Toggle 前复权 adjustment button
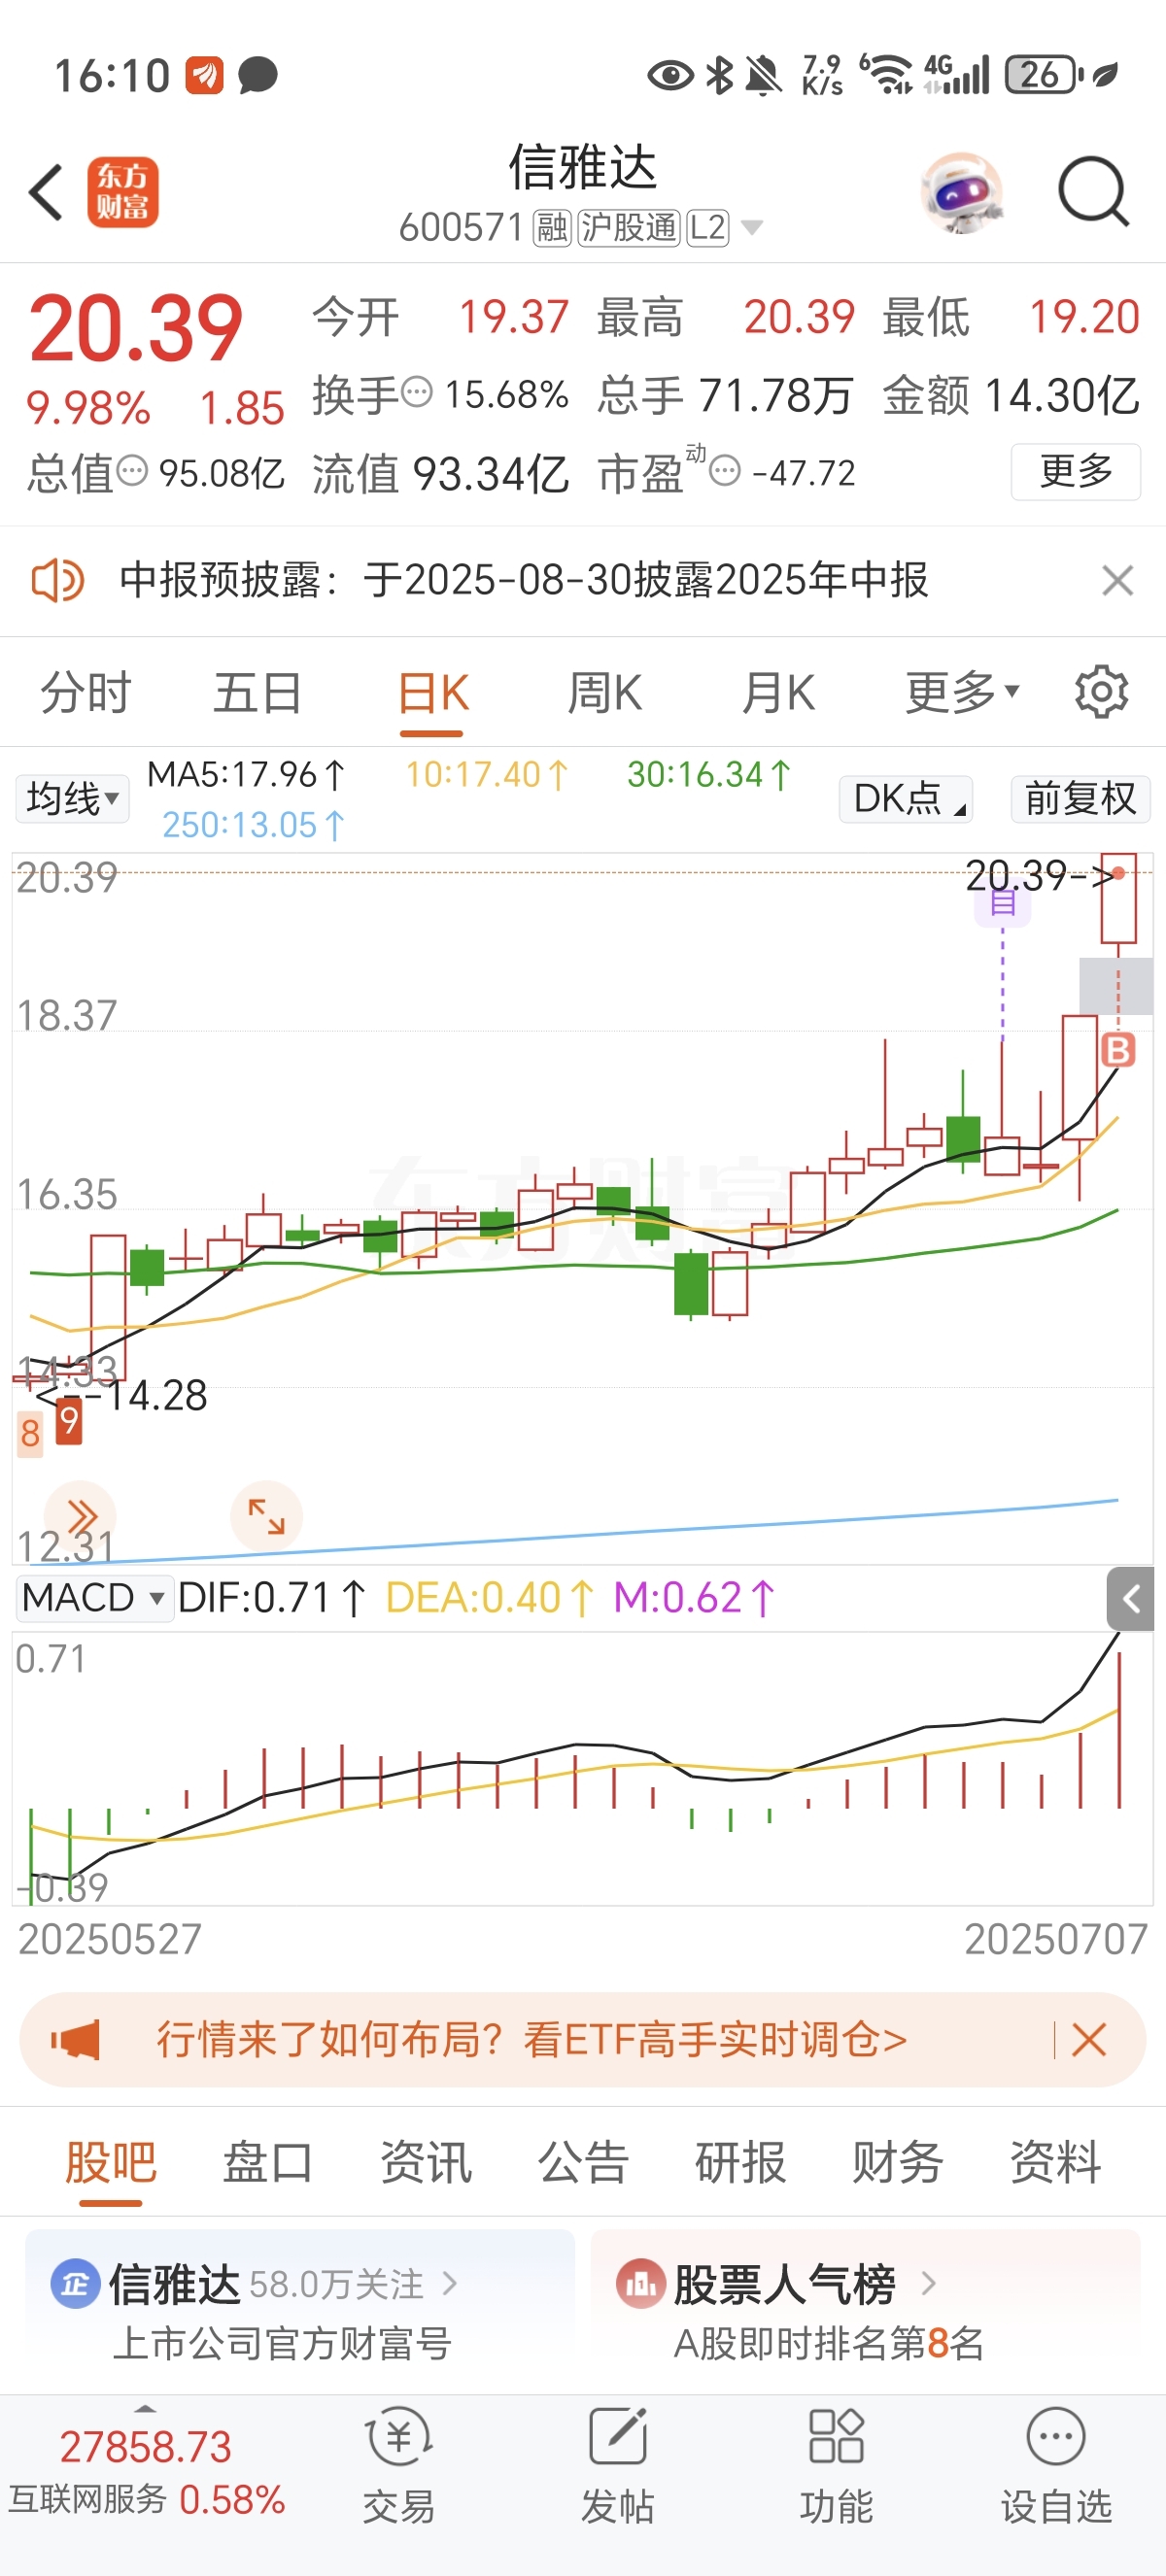1166x2576 pixels. pos(1080,799)
